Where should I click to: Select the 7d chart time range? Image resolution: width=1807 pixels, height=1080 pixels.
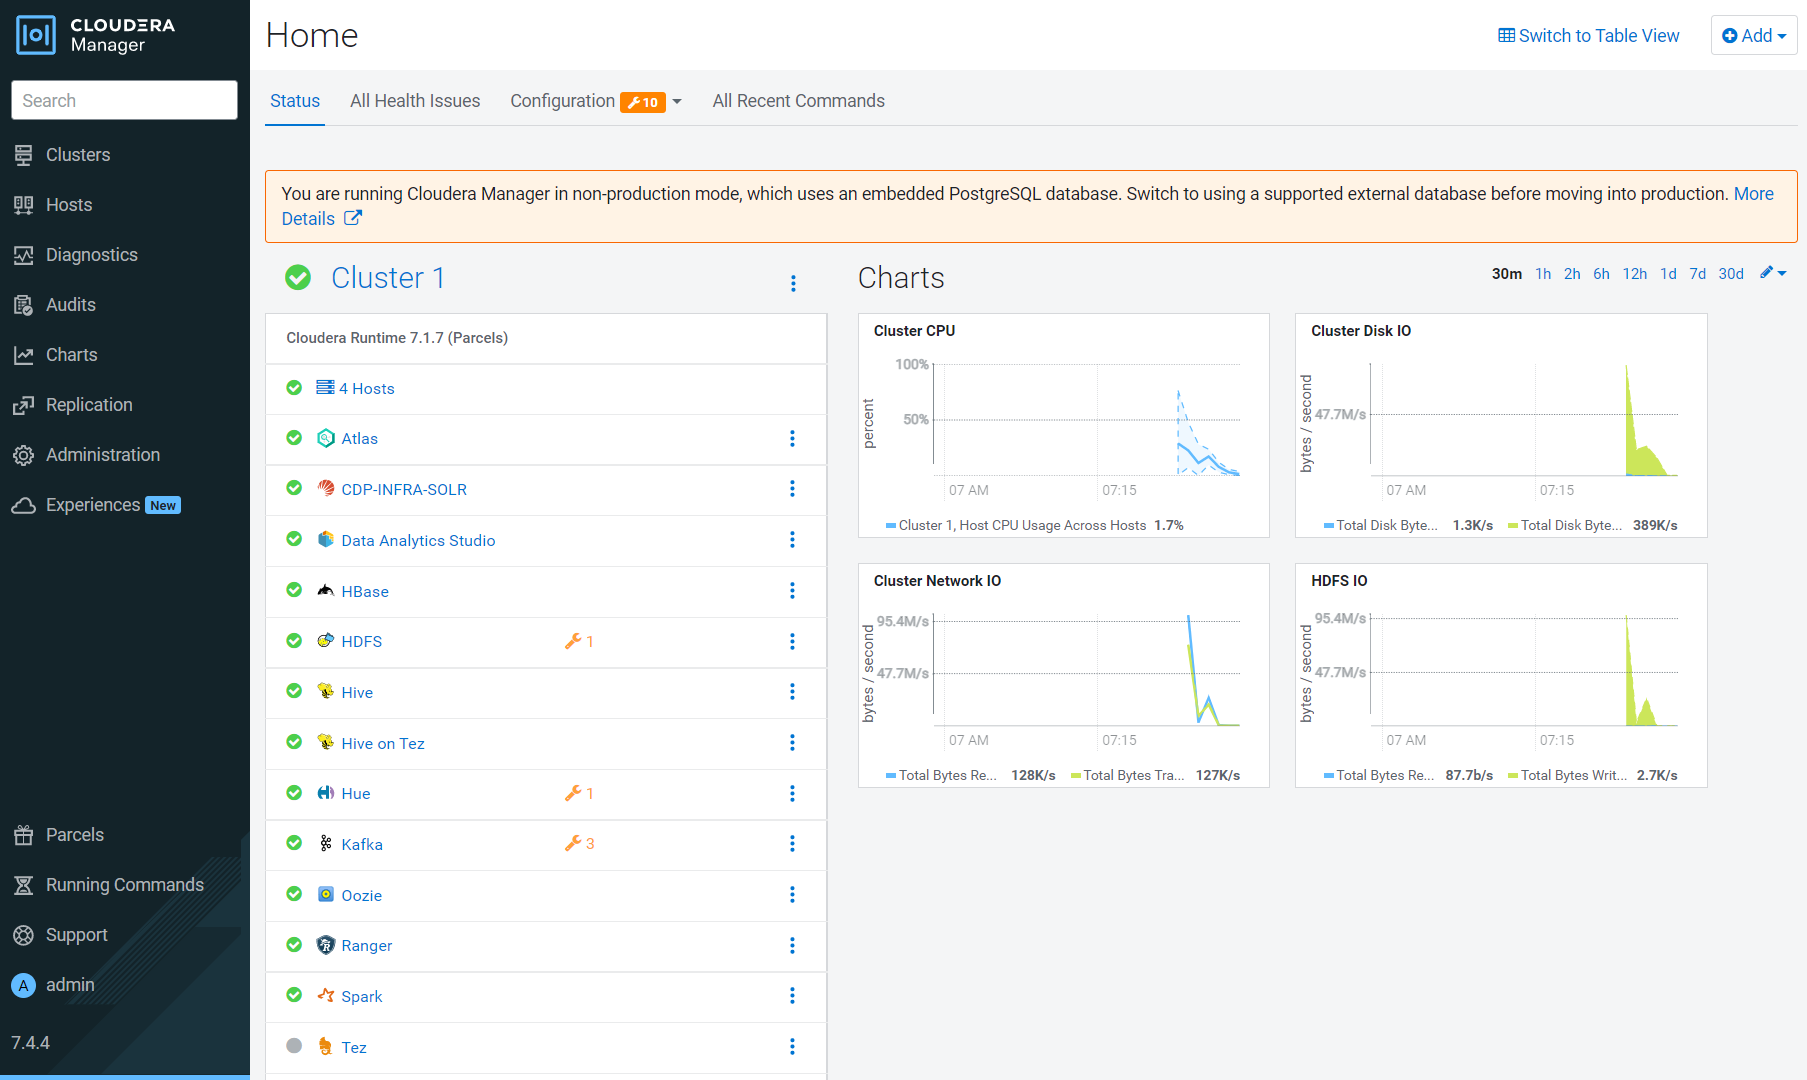point(1698,274)
